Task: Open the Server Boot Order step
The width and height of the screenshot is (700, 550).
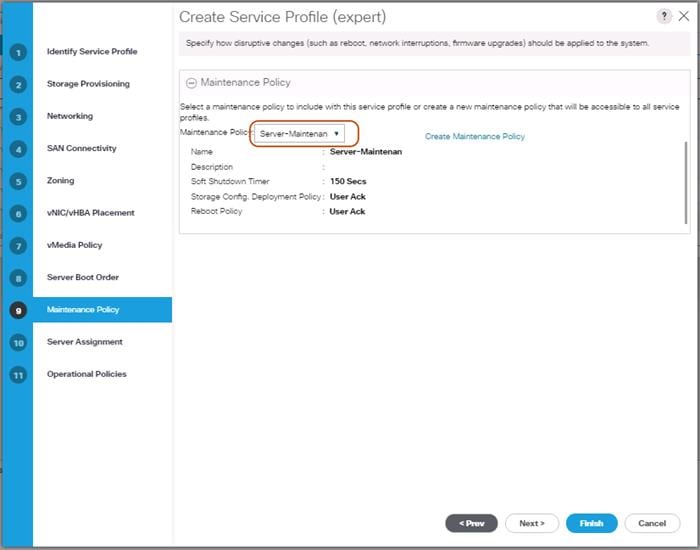Action: tap(83, 277)
